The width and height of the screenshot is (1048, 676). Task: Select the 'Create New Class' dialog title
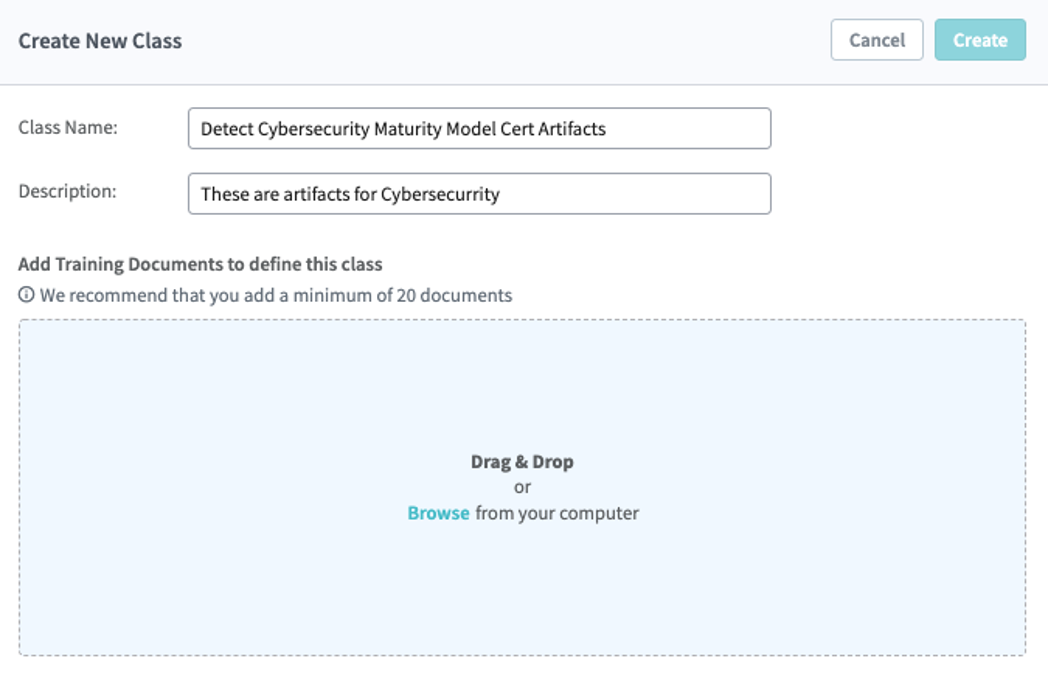(100, 41)
